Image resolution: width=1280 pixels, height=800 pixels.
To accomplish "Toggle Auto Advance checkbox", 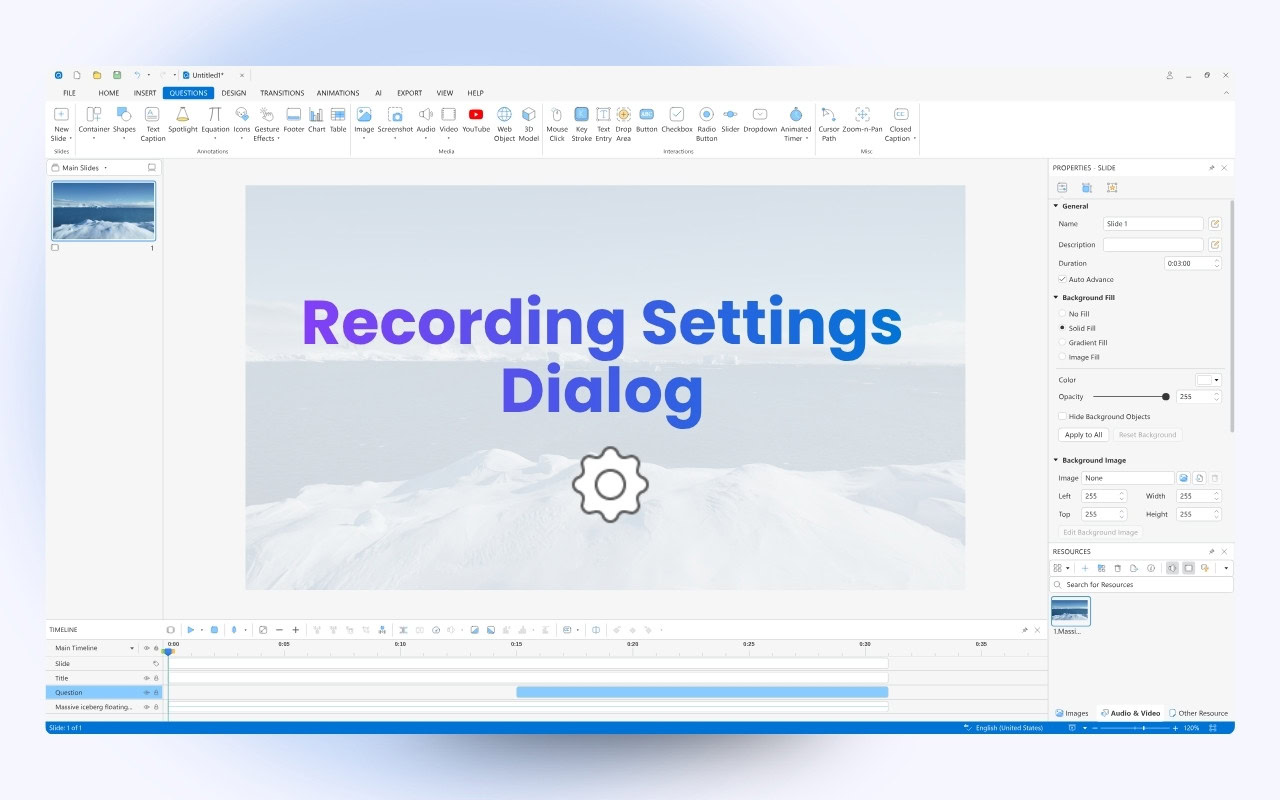I will click(1062, 279).
